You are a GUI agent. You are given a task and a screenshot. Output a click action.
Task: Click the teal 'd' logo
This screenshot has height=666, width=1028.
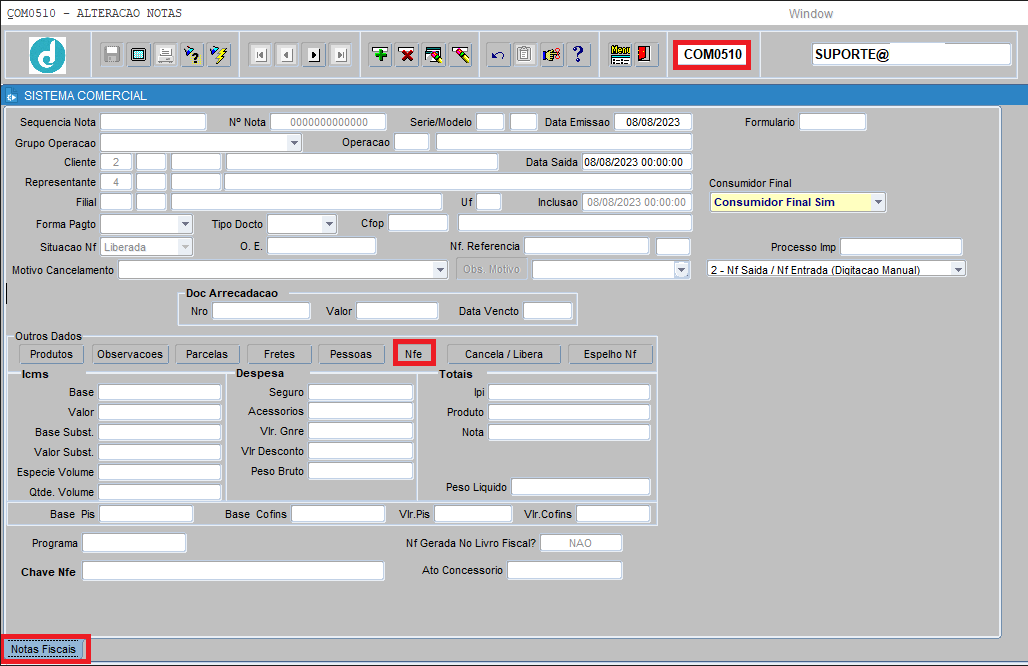pyautogui.click(x=47, y=55)
